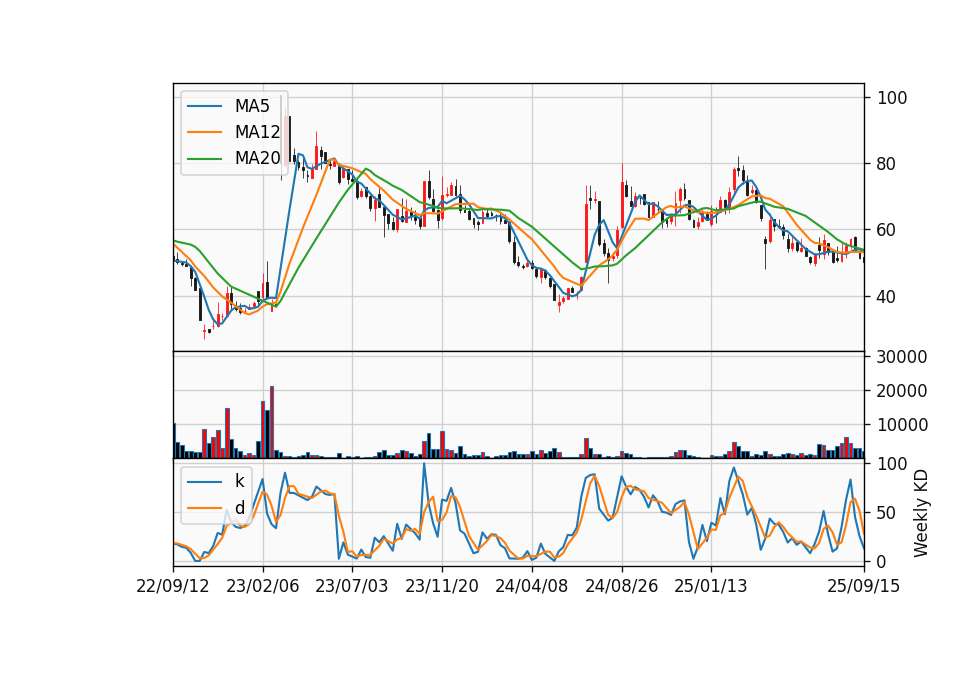The width and height of the screenshot is (960, 690).
Task: Click the 25/09/15 date axis label
Action: point(864,586)
